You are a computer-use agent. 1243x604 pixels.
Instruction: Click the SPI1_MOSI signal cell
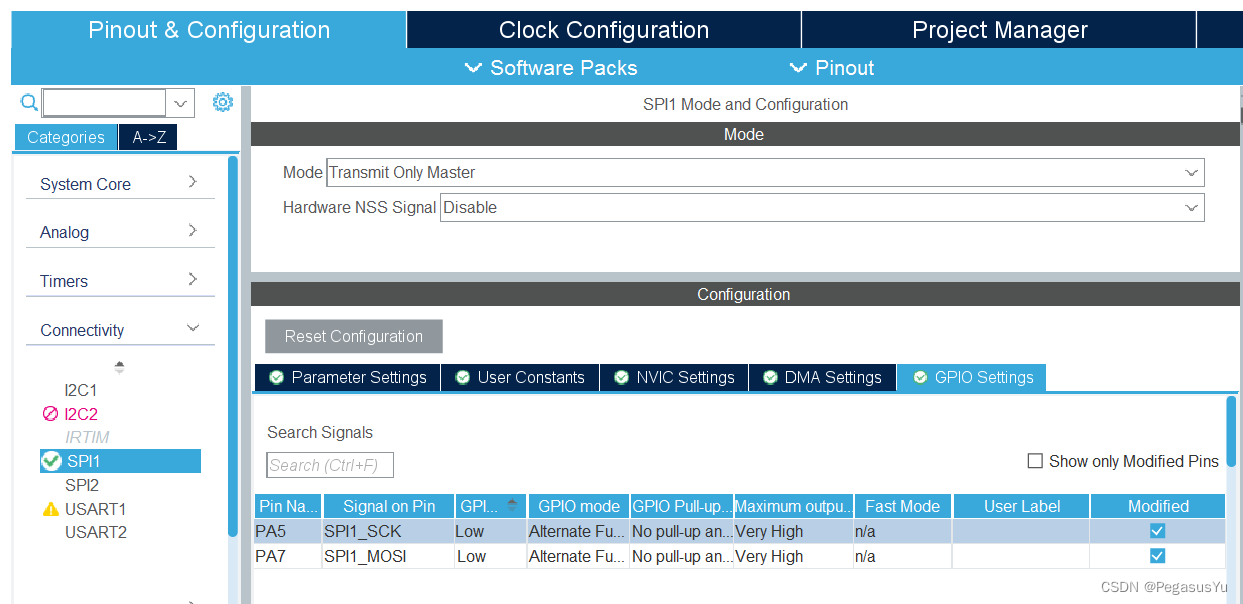point(389,555)
